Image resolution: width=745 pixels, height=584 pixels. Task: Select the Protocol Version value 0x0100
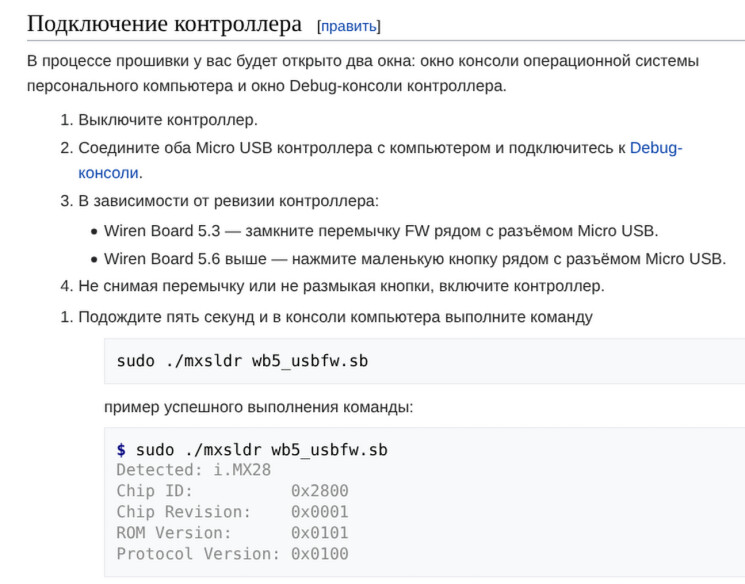coord(319,554)
